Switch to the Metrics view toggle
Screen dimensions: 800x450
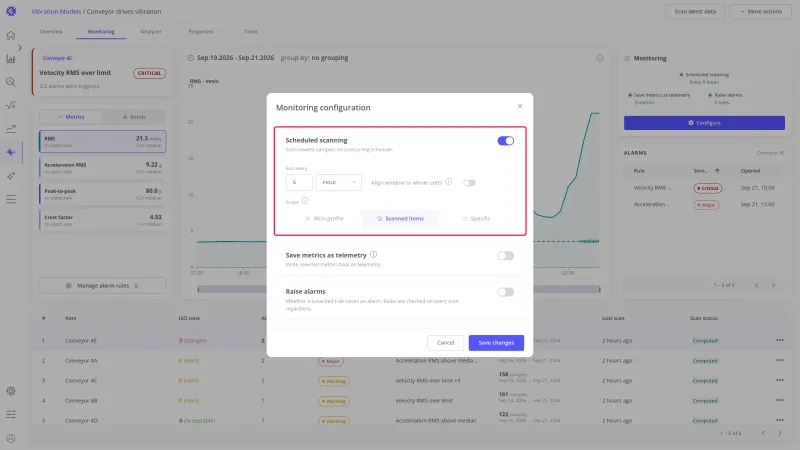pos(70,117)
